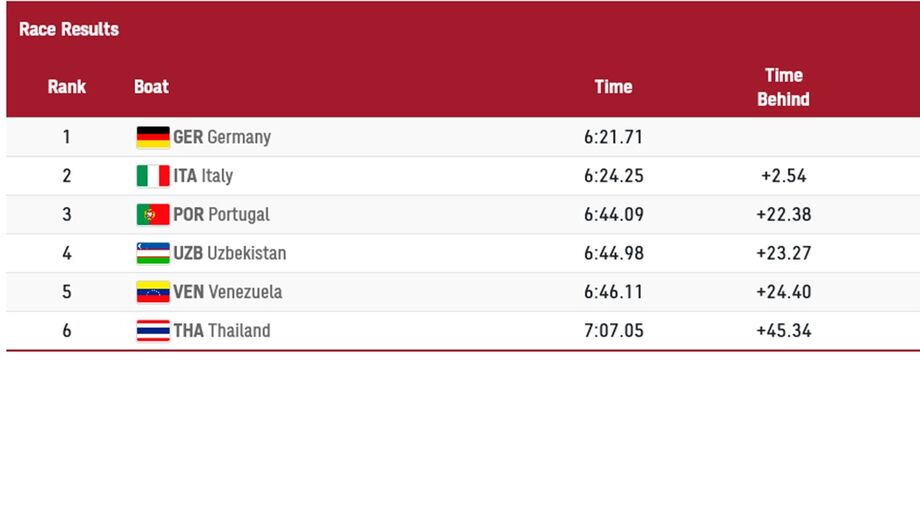920x518 pixels.
Task: Click the Thailand flag icon
Action: point(153,330)
